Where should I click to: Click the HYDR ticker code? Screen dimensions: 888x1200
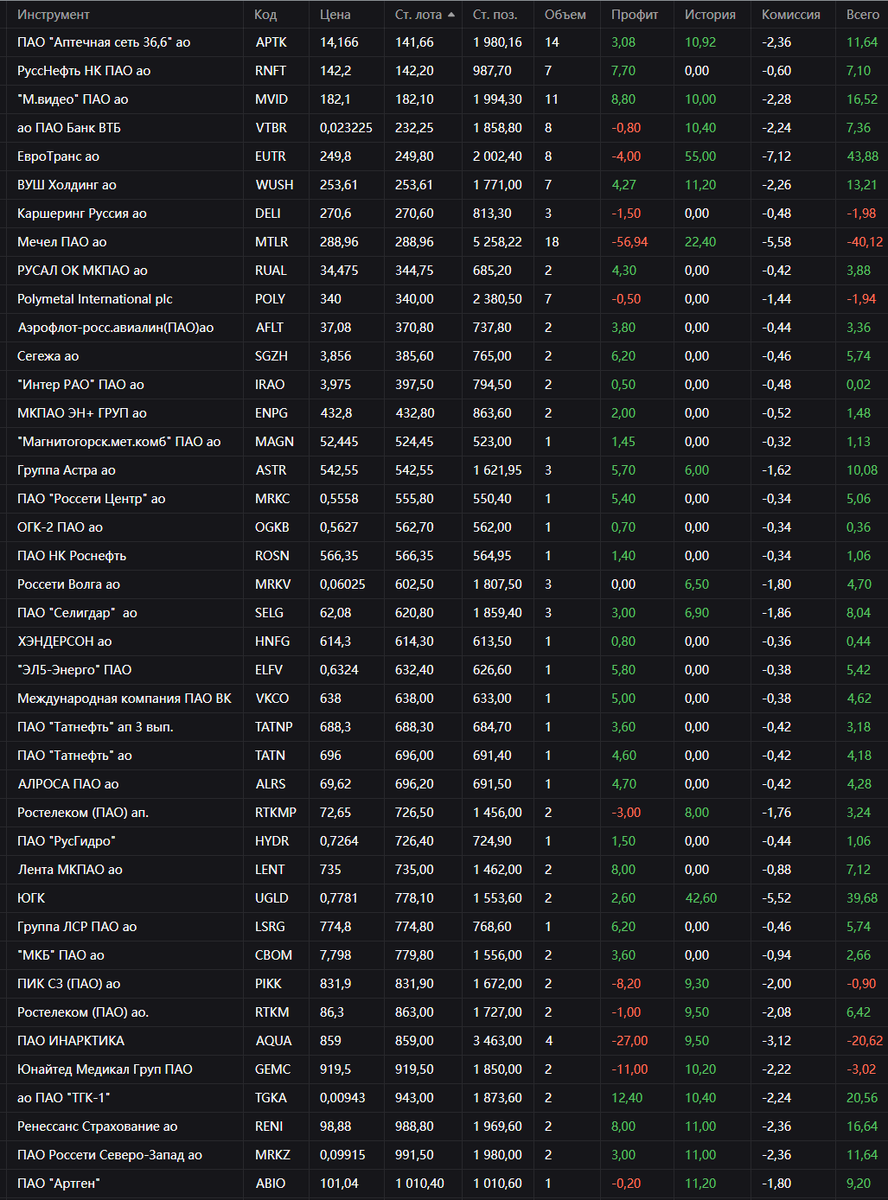(x=270, y=841)
